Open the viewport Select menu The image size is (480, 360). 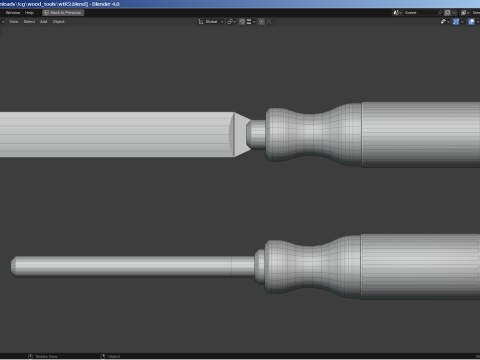[x=29, y=22]
